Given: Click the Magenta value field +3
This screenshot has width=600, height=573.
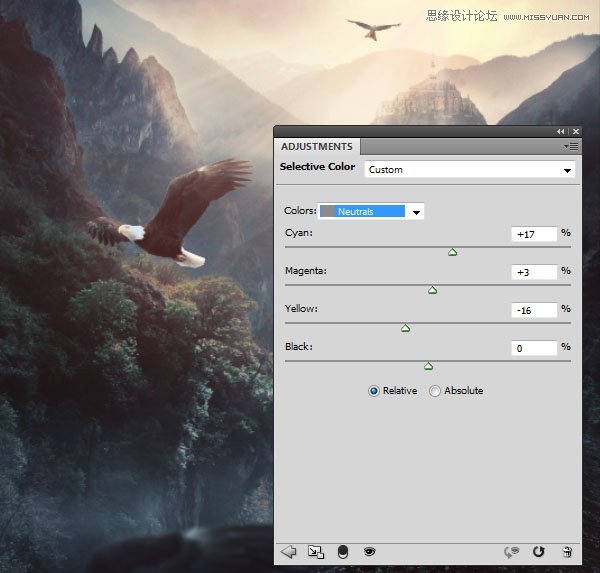Looking at the screenshot, I should pyautogui.click(x=534, y=272).
